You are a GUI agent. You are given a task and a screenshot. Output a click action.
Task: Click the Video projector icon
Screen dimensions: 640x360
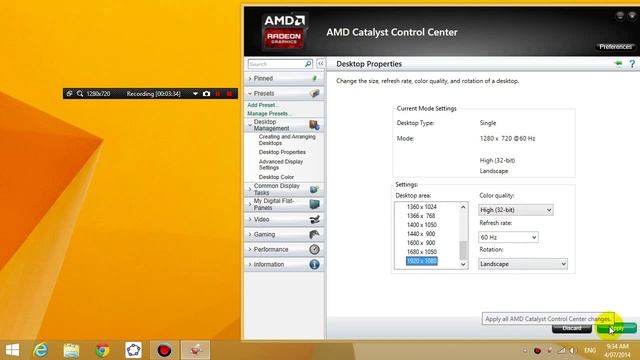314,220
